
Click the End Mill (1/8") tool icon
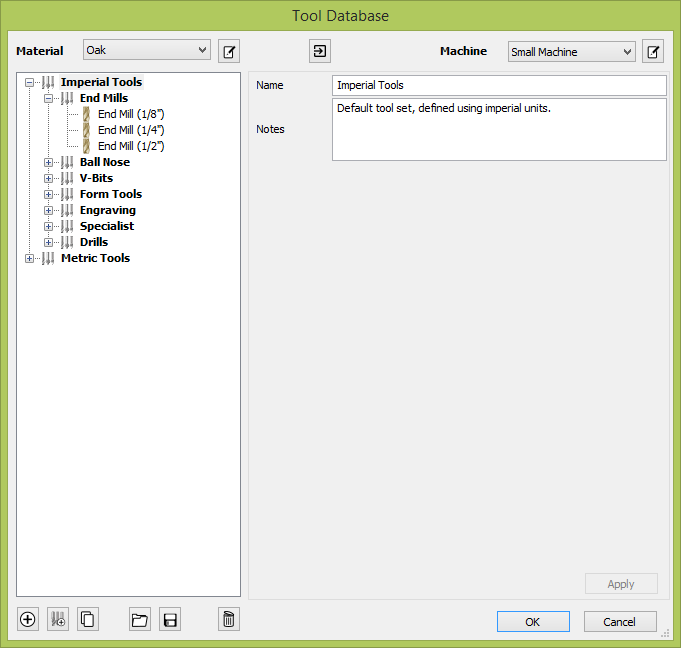[86, 114]
